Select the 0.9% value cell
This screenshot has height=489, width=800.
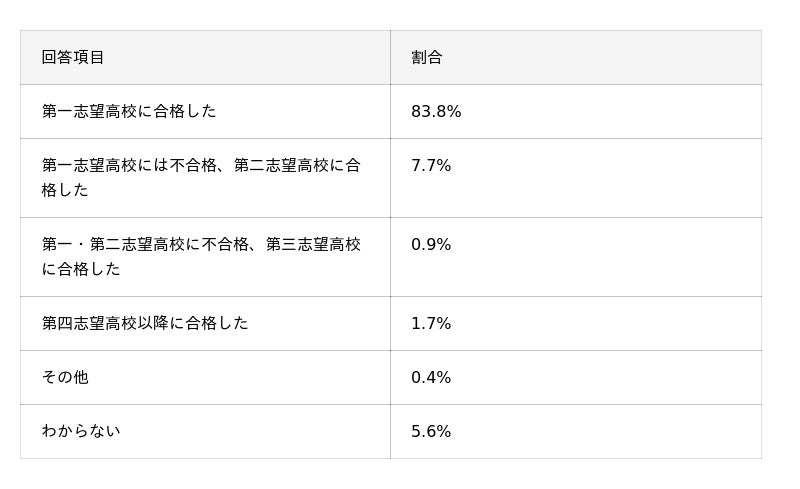click(431, 245)
